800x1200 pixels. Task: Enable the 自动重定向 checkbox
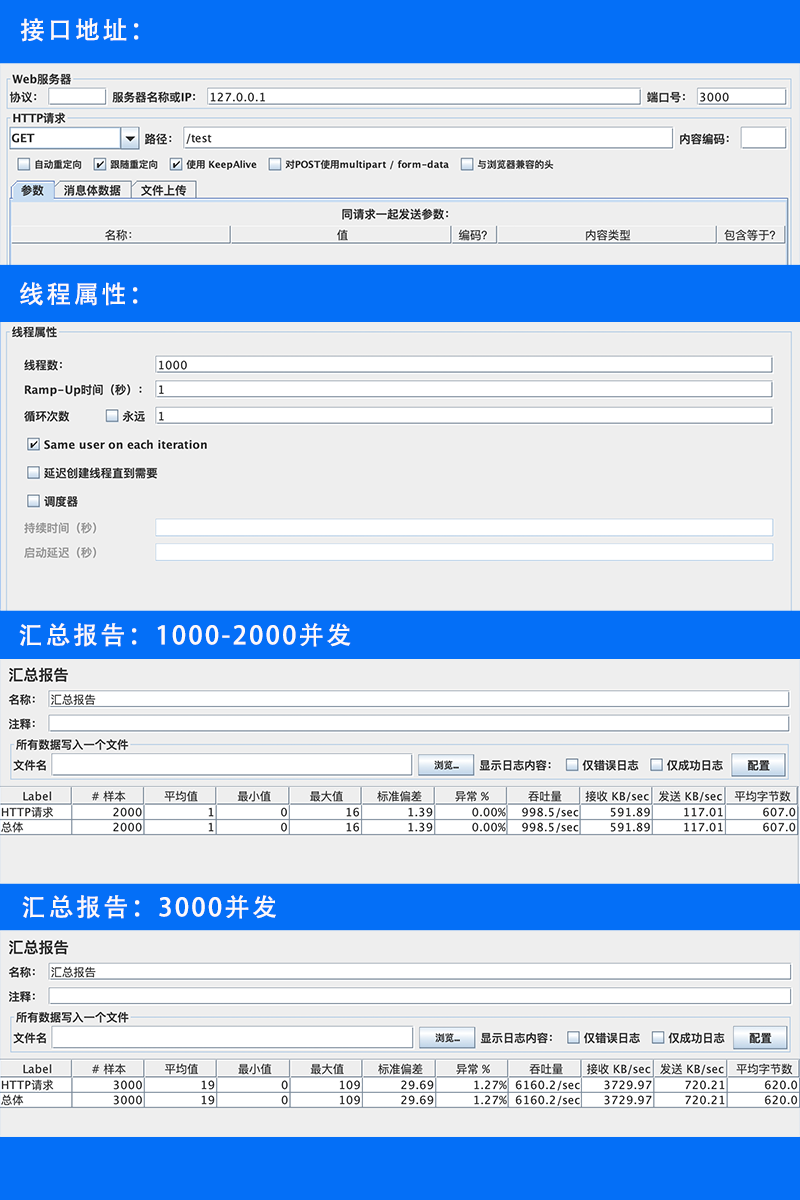pos(24,165)
